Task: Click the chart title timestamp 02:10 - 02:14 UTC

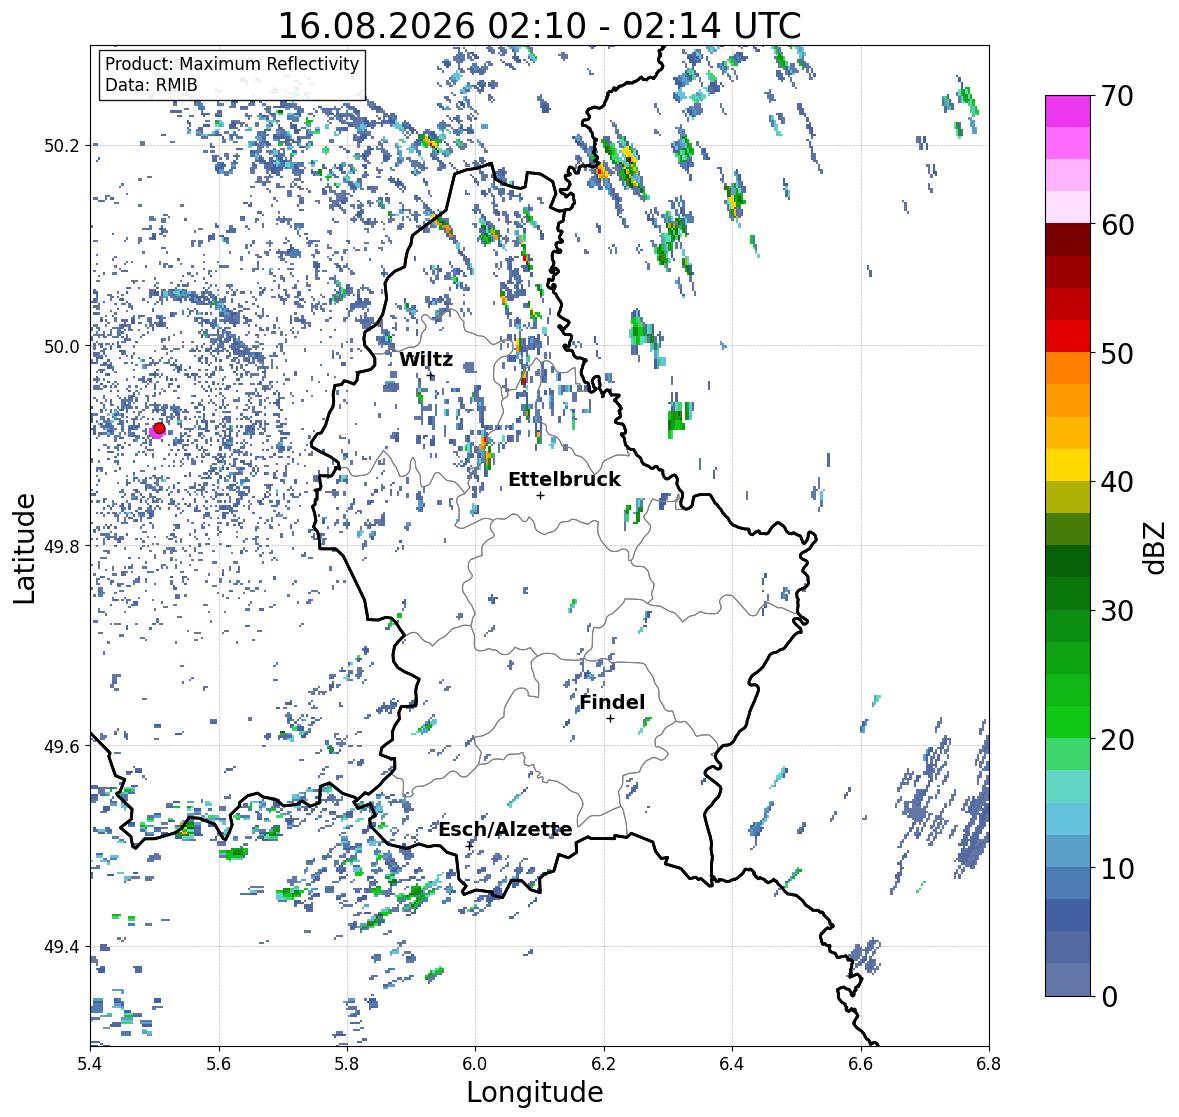Action: 644,26
